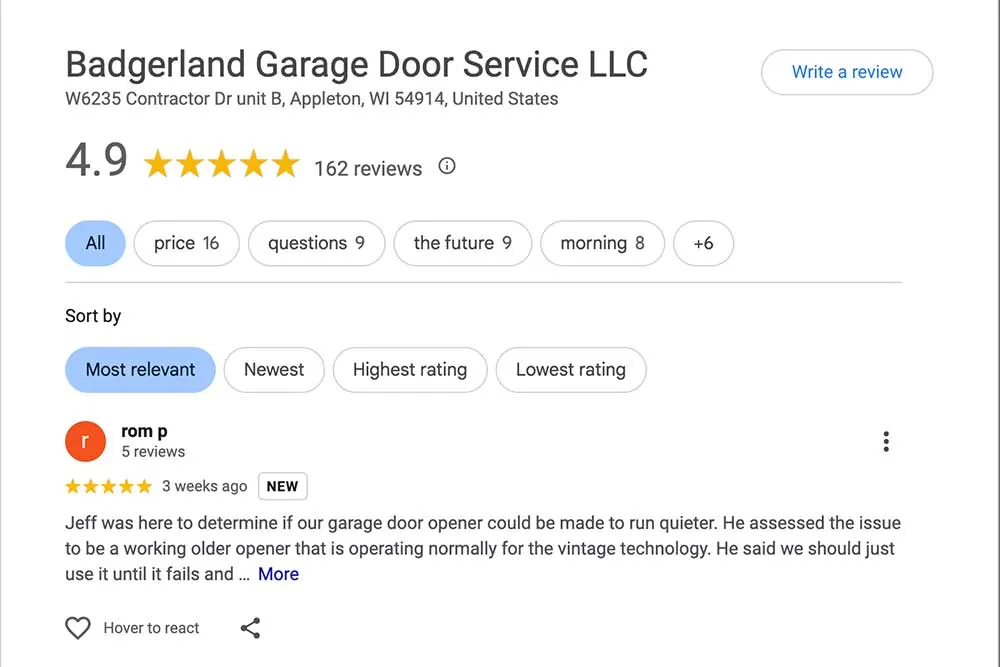The height and width of the screenshot is (667, 1000).
Task: Enable the Newest sort option
Action: coord(274,369)
